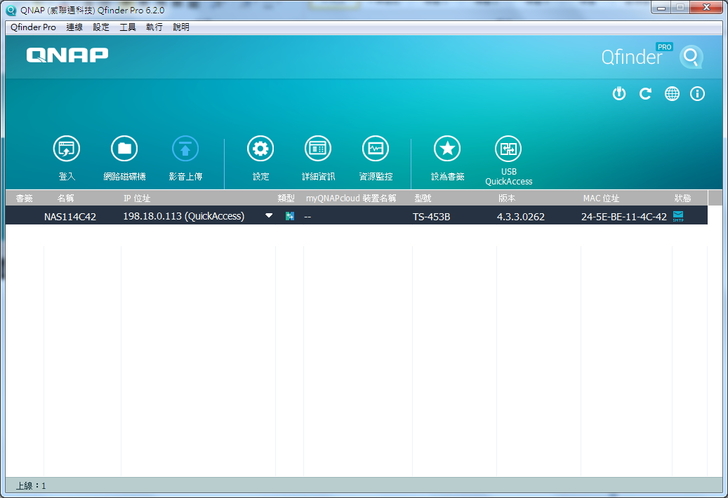Click 設為書籤 star bookmark icon
The width and height of the screenshot is (728, 498).
point(447,150)
